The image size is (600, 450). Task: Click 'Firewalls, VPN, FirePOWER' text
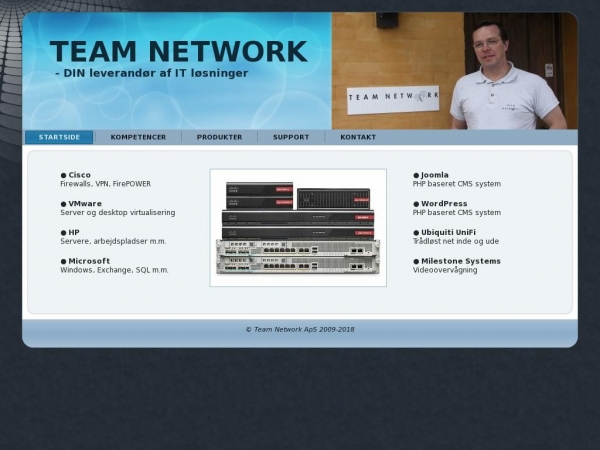(106, 184)
